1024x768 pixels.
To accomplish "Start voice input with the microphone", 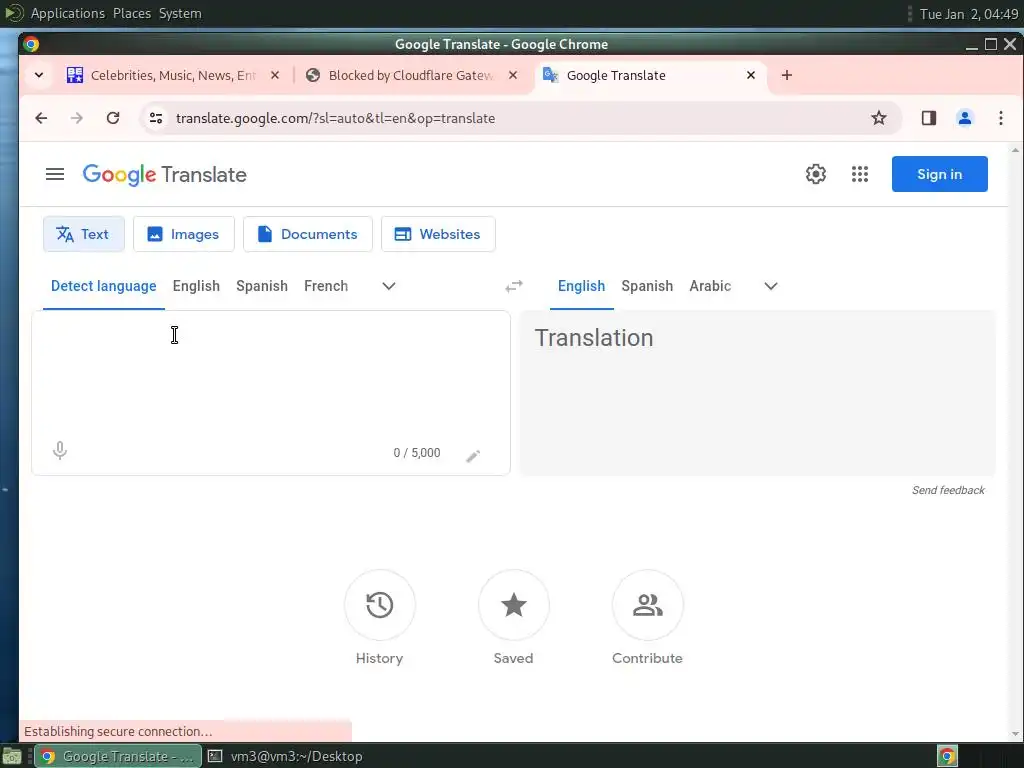I will tap(59, 451).
